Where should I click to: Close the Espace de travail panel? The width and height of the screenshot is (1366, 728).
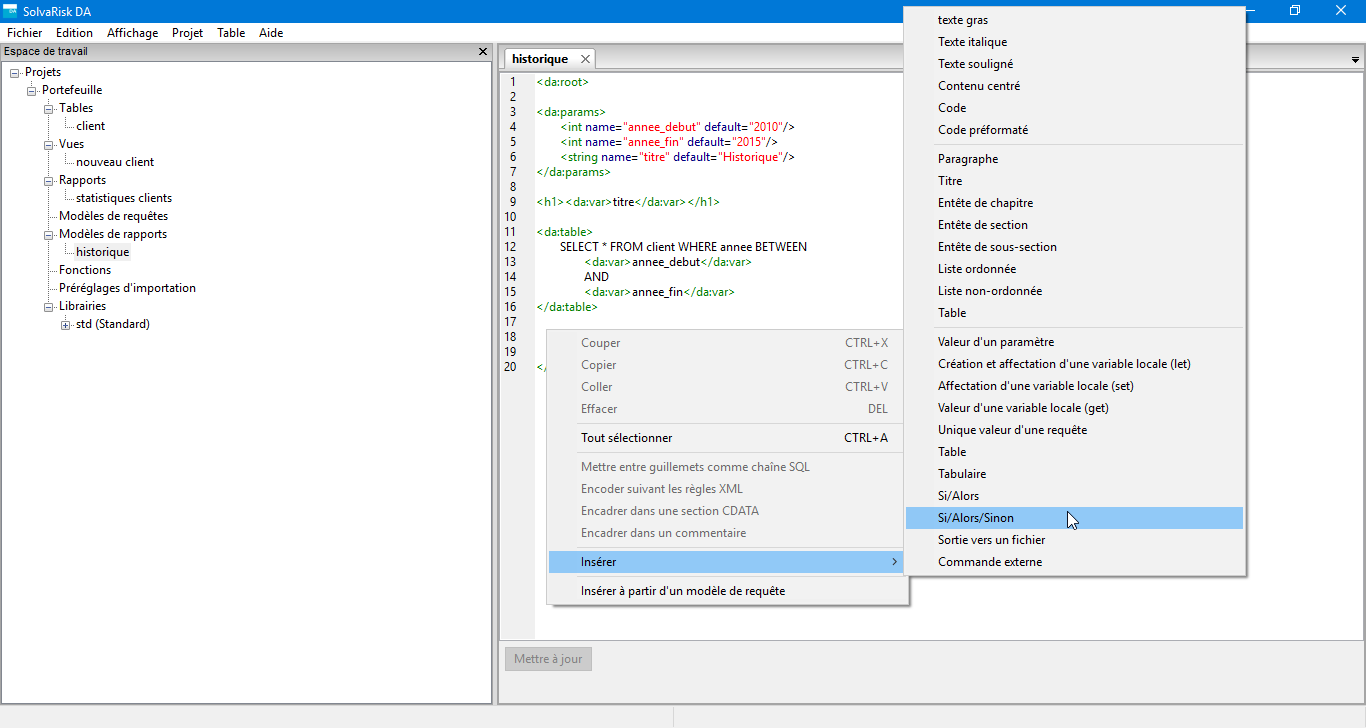483,52
